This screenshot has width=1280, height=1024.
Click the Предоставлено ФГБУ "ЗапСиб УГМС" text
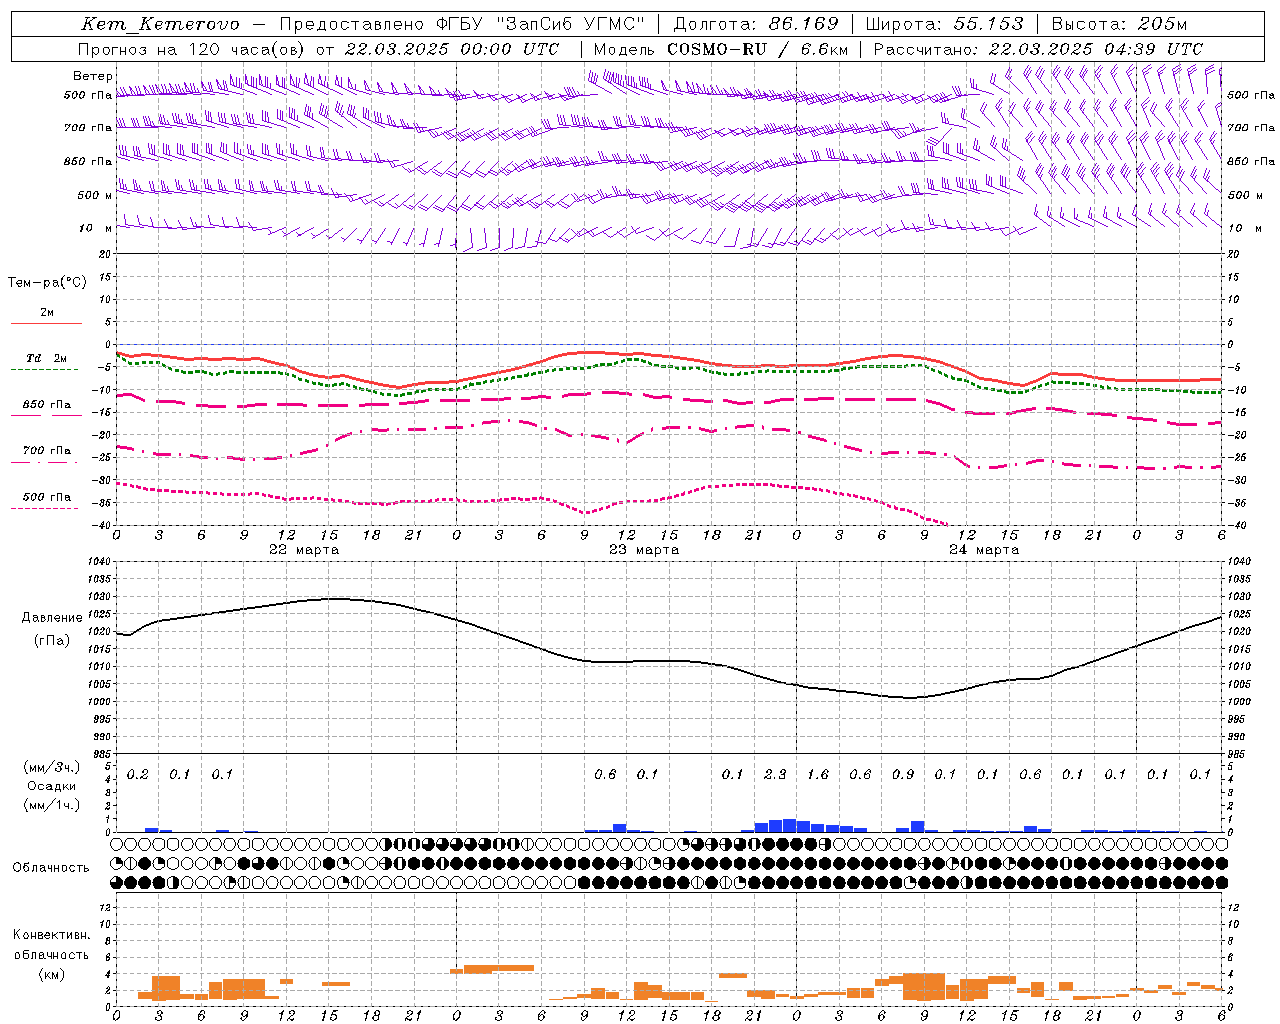click(x=462, y=24)
